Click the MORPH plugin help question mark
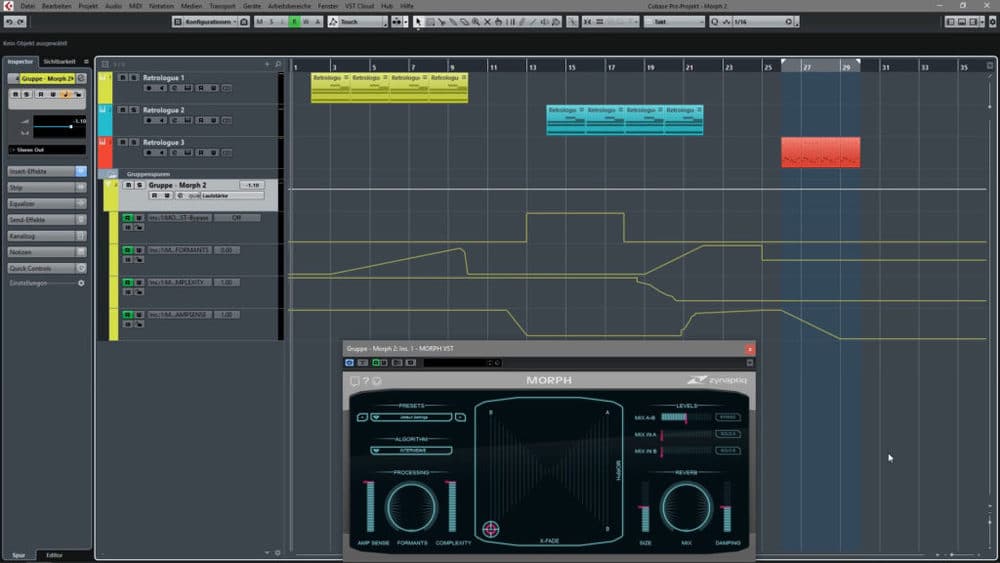1000x563 pixels. click(x=366, y=381)
